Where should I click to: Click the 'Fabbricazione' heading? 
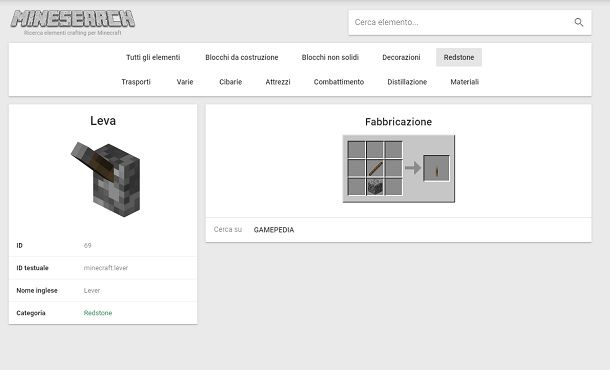click(x=398, y=122)
